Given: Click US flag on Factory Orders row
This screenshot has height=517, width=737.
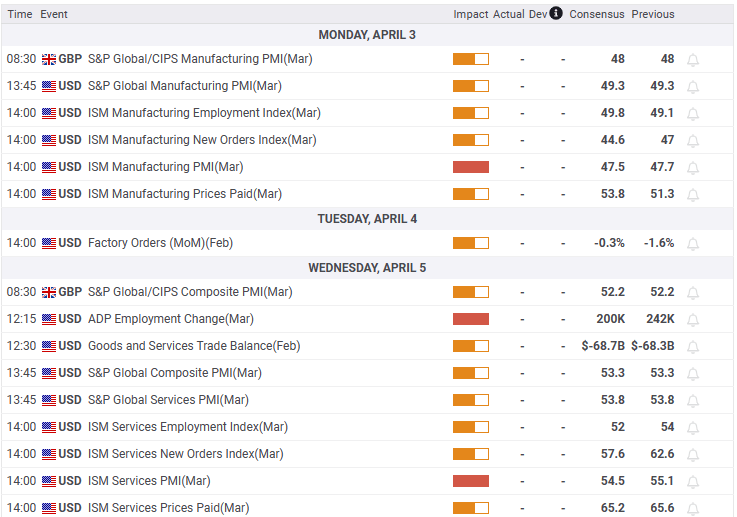Looking at the screenshot, I should click(x=49, y=243).
